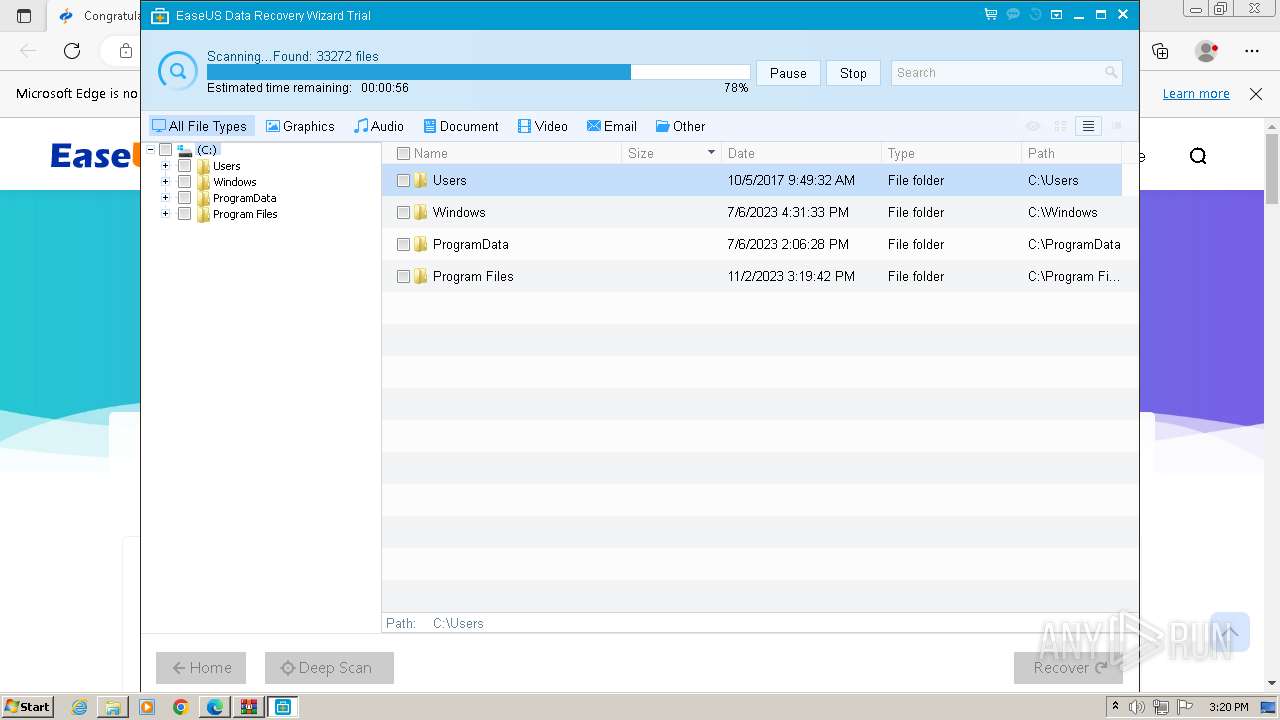
Task: Open the feedback chat bubble icon
Action: pyautogui.click(x=1012, y=15)
